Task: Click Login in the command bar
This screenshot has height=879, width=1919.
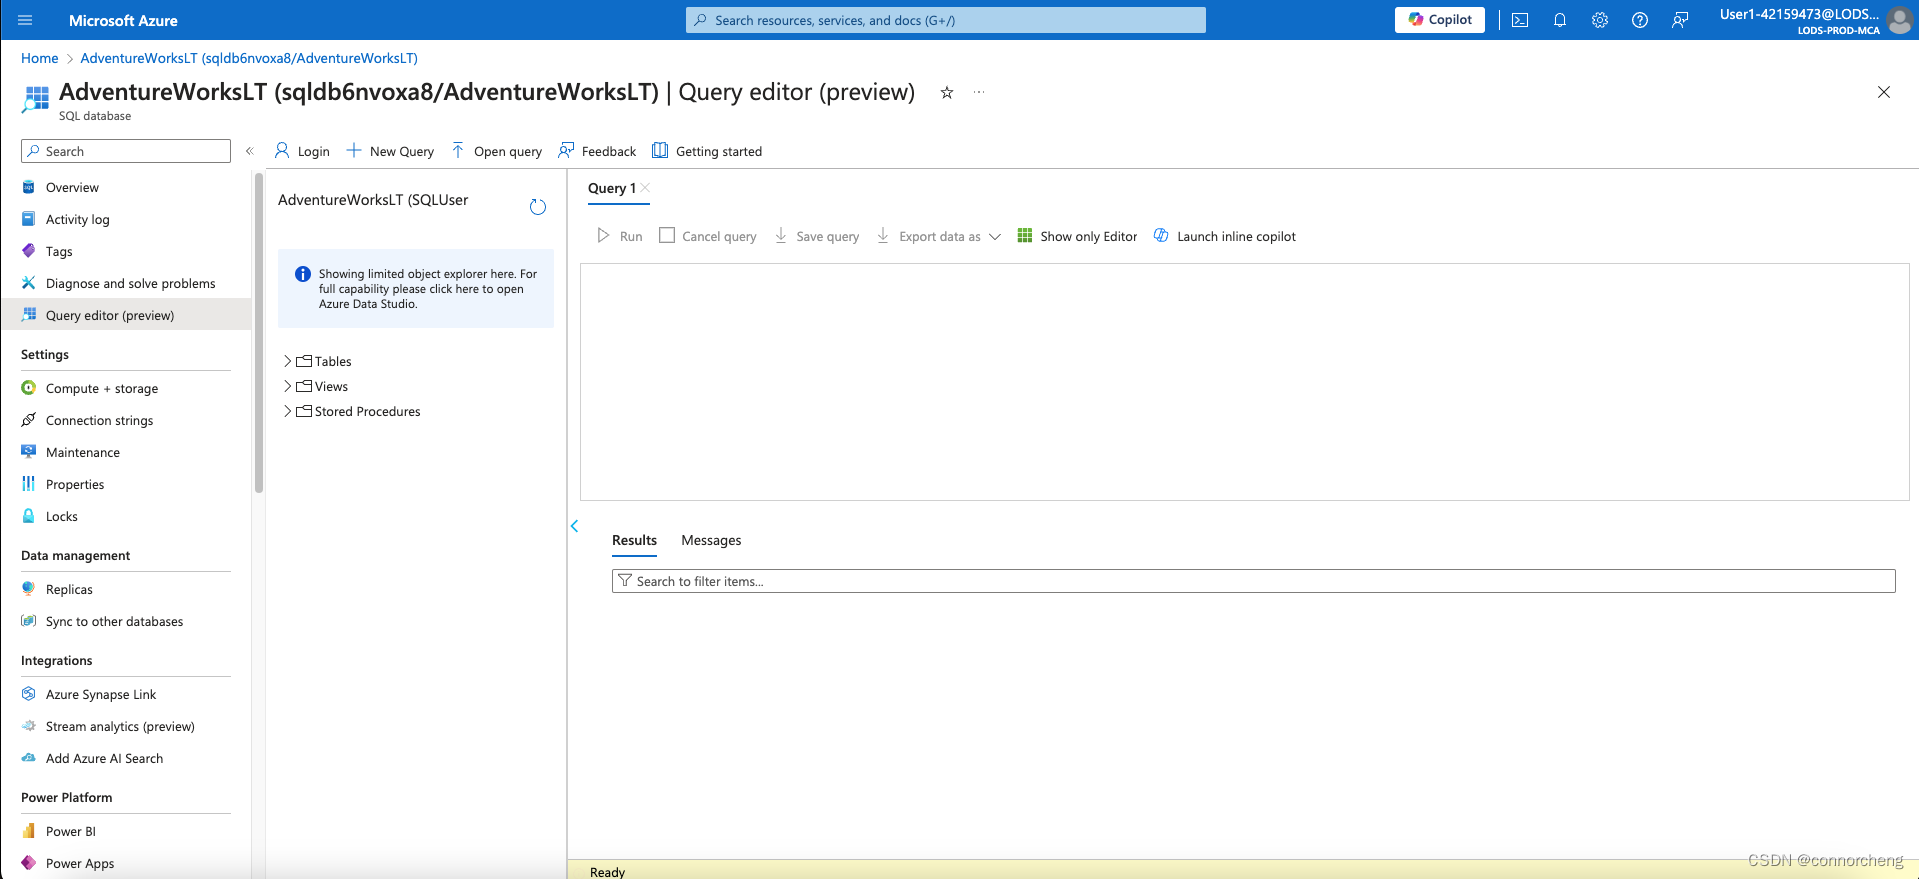Action: click(302, 151)
